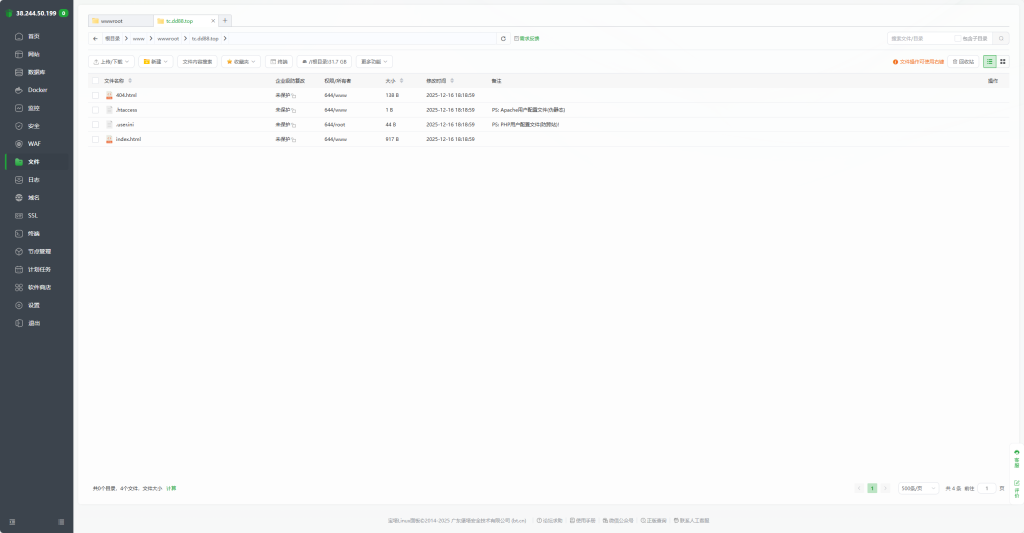Click 计算 calculate size link
The image size is (1024, 533).
point(171,489)
